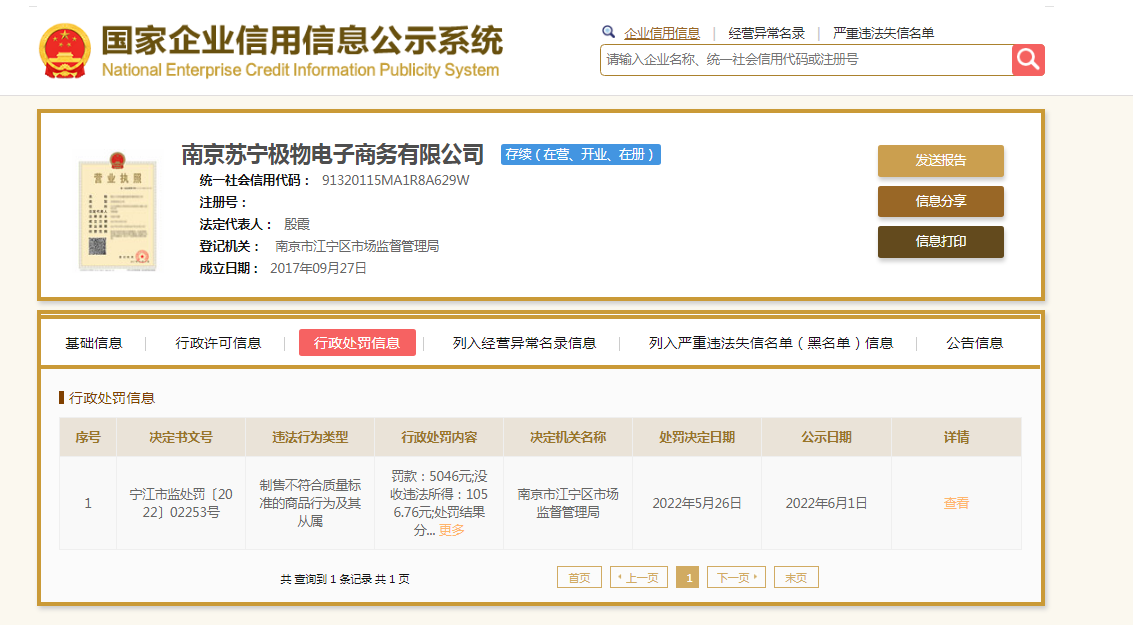Select the 行政处罚信息 tab
Viewport: 1133px width, 625px height.
[x=357, y=342]
